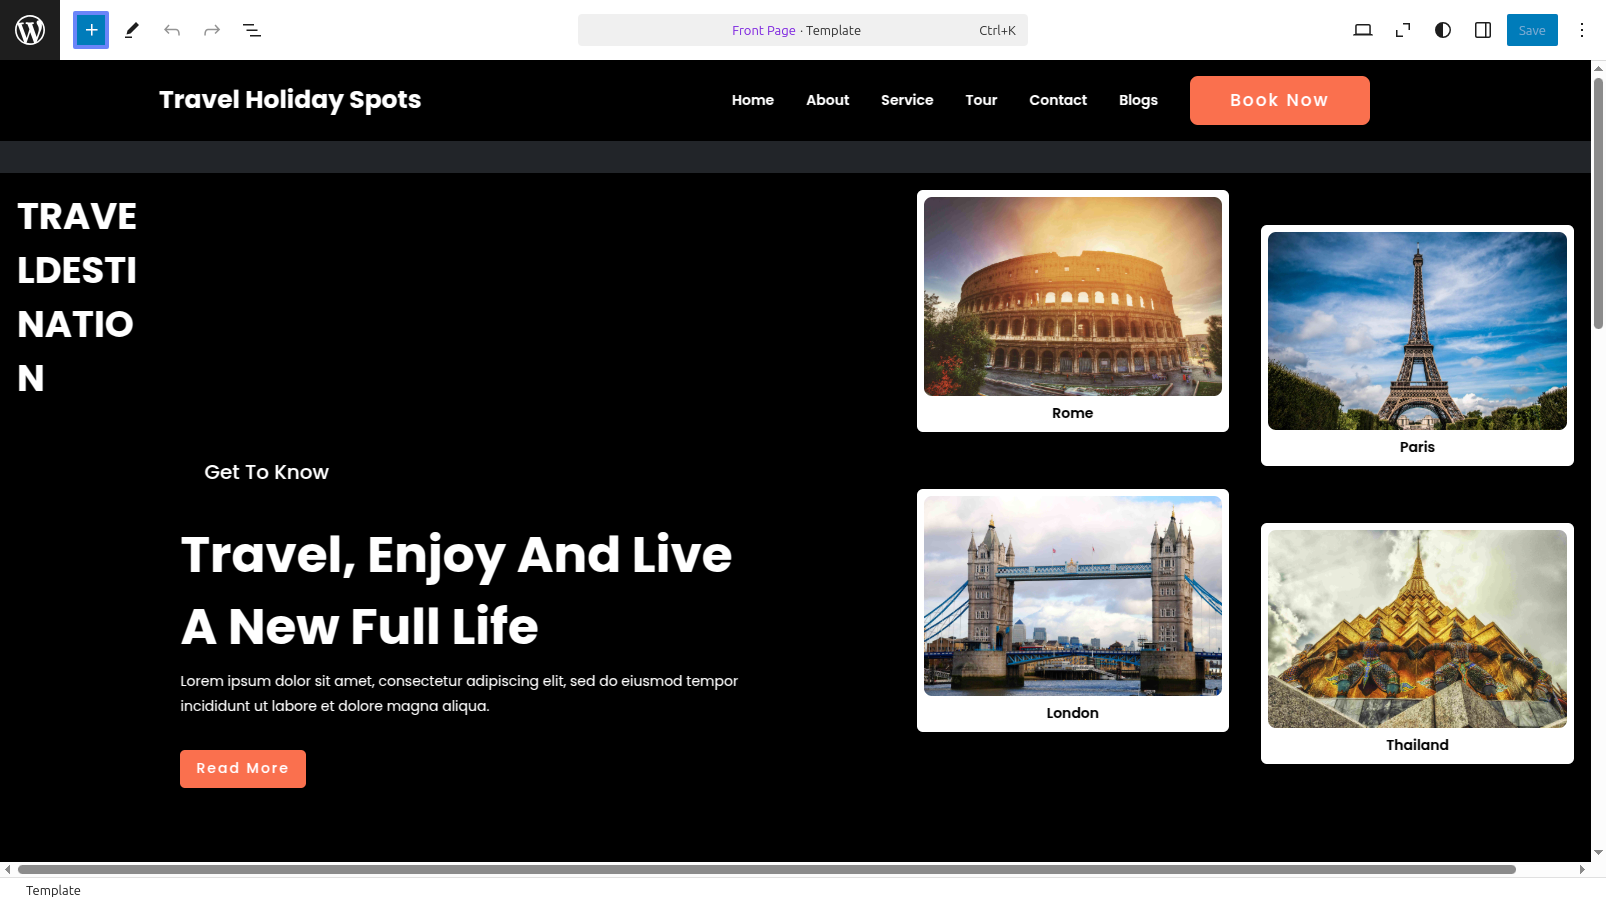
Task: Click the Tour navigation item
Action: coord(981,100)
